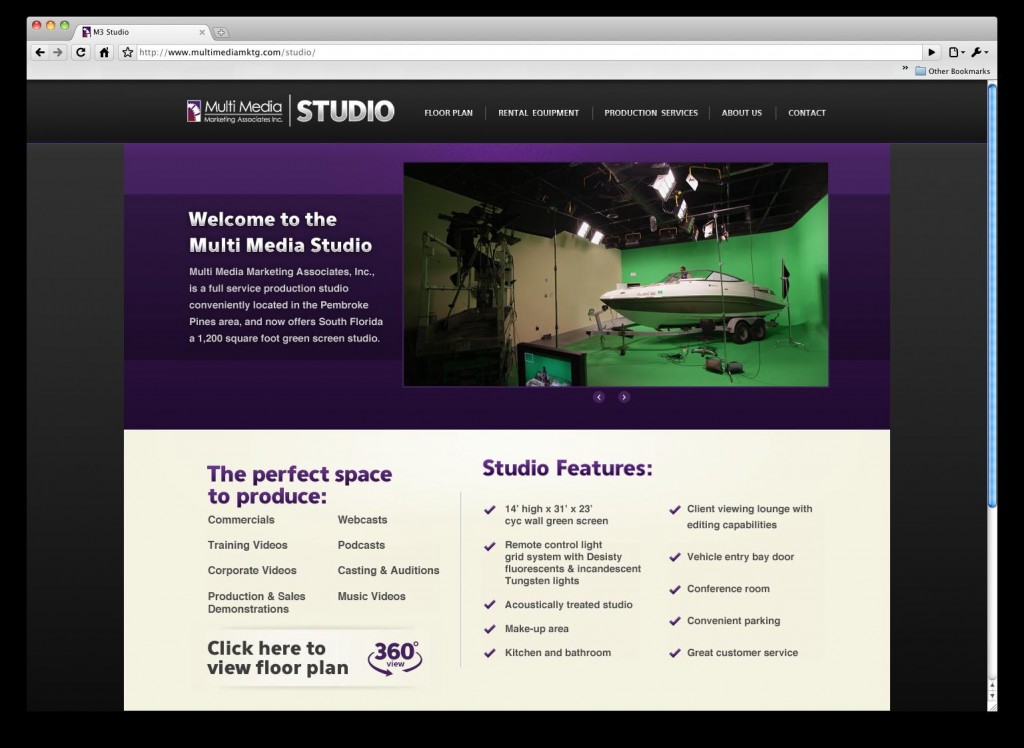Open the Rental Equipment menu item
Image resolution: width=1024 pixels, height=748 pixels.
tap(539, 113)
